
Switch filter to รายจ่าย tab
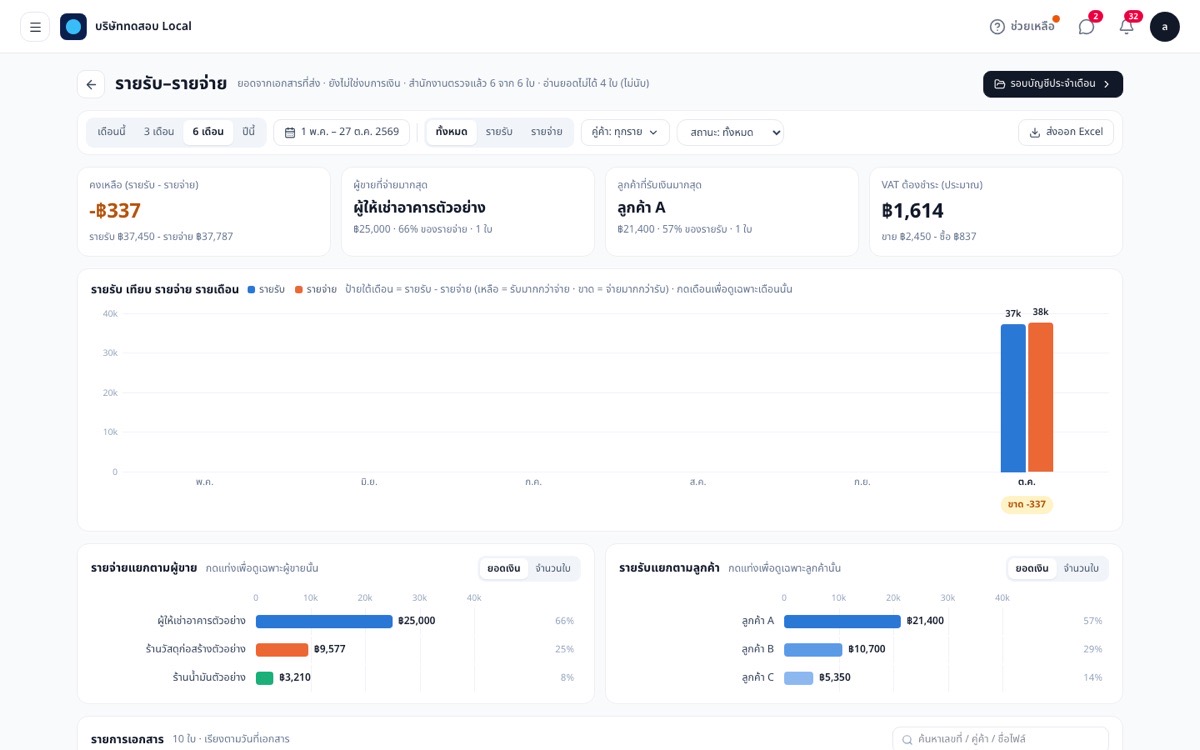(546, 132)
